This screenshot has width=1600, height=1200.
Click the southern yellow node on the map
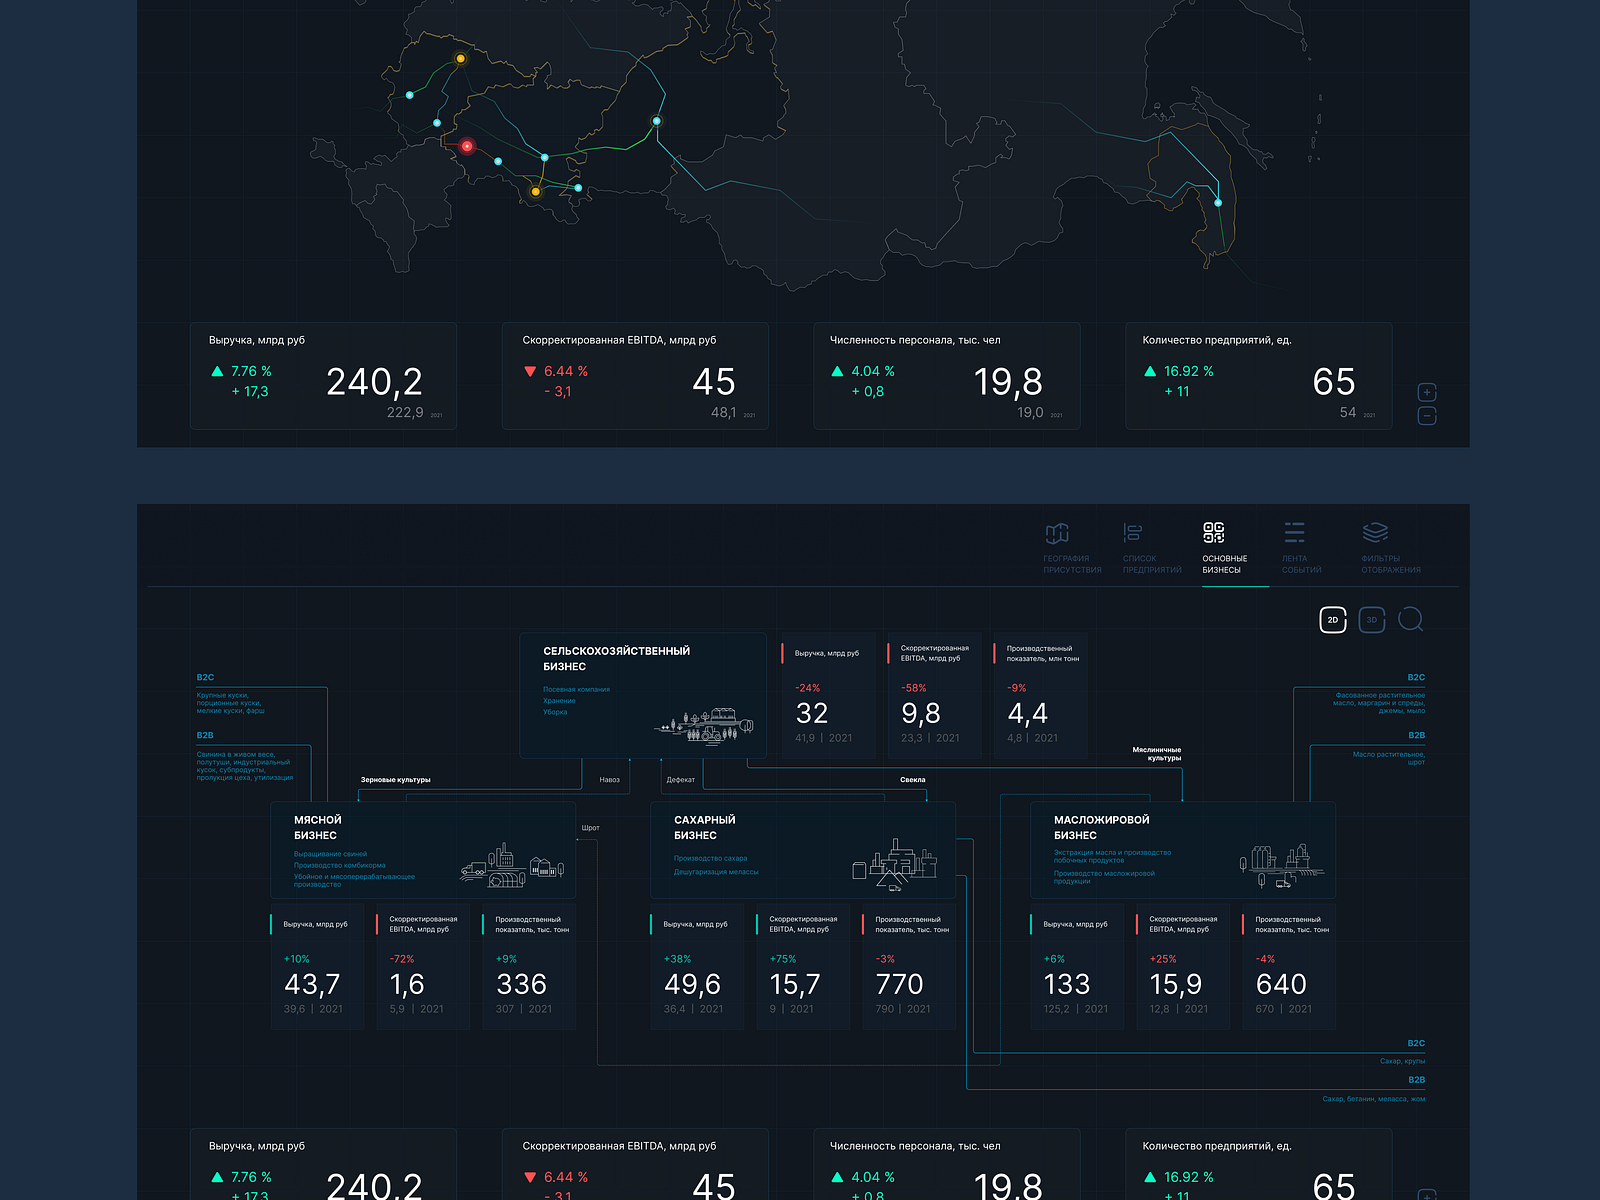[x=536, y=191]
